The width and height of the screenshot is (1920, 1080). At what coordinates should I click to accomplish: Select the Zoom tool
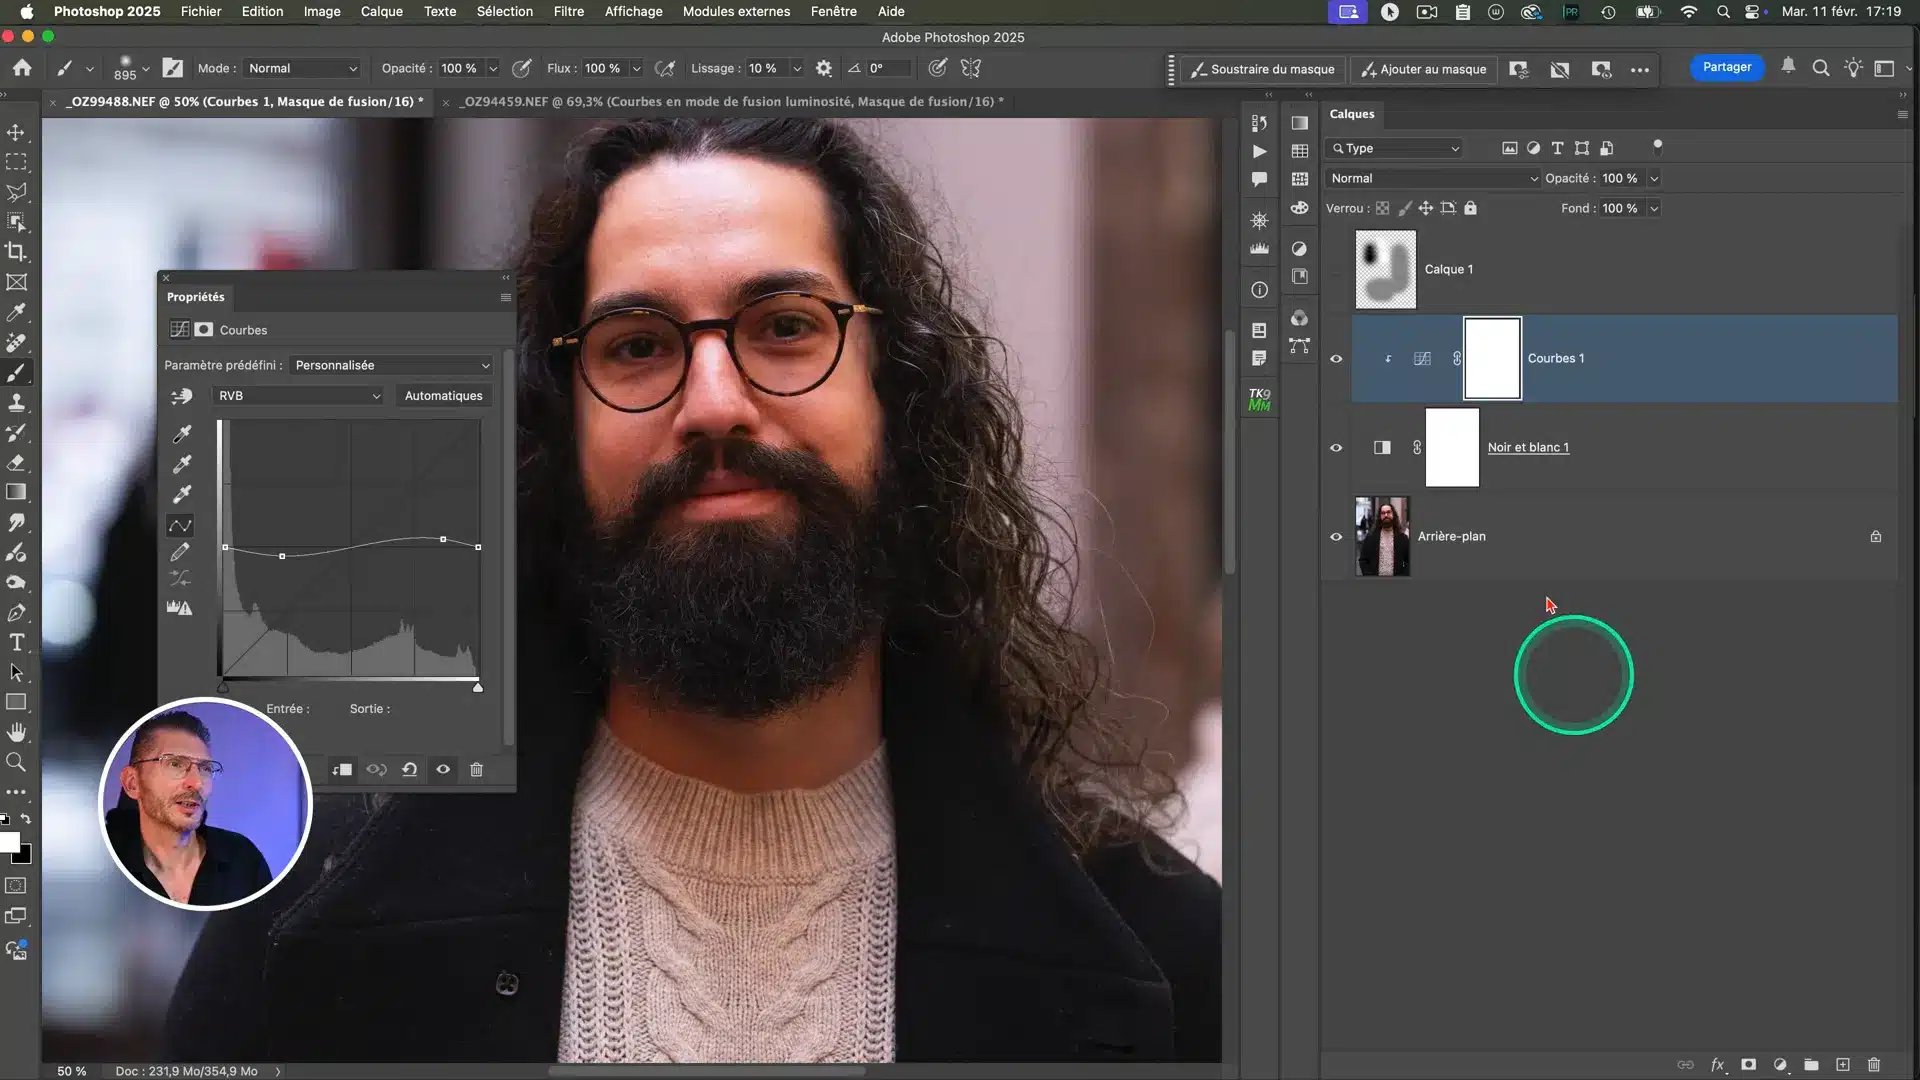(16, 762)
